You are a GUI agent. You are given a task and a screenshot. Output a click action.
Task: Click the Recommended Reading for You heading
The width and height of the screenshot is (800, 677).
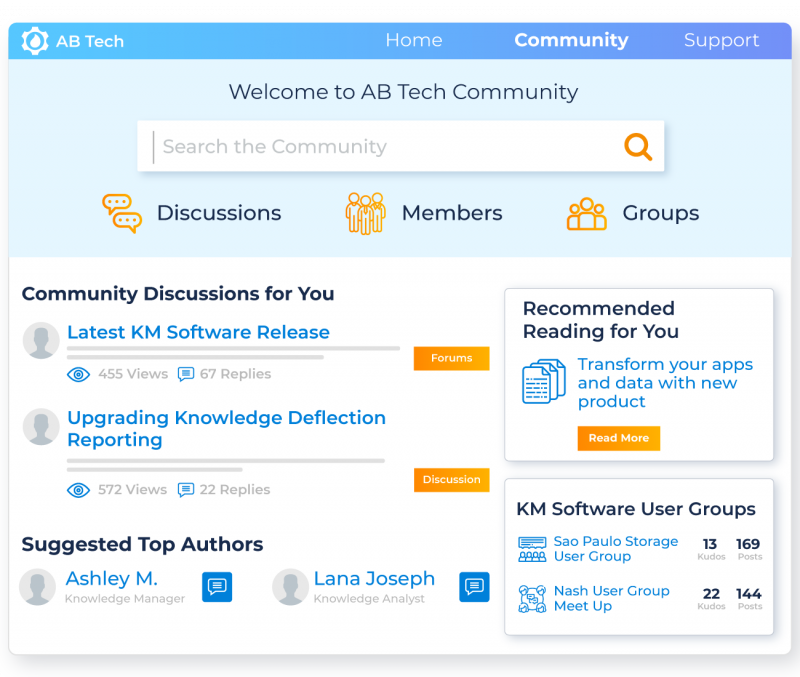tap(601, 320)
